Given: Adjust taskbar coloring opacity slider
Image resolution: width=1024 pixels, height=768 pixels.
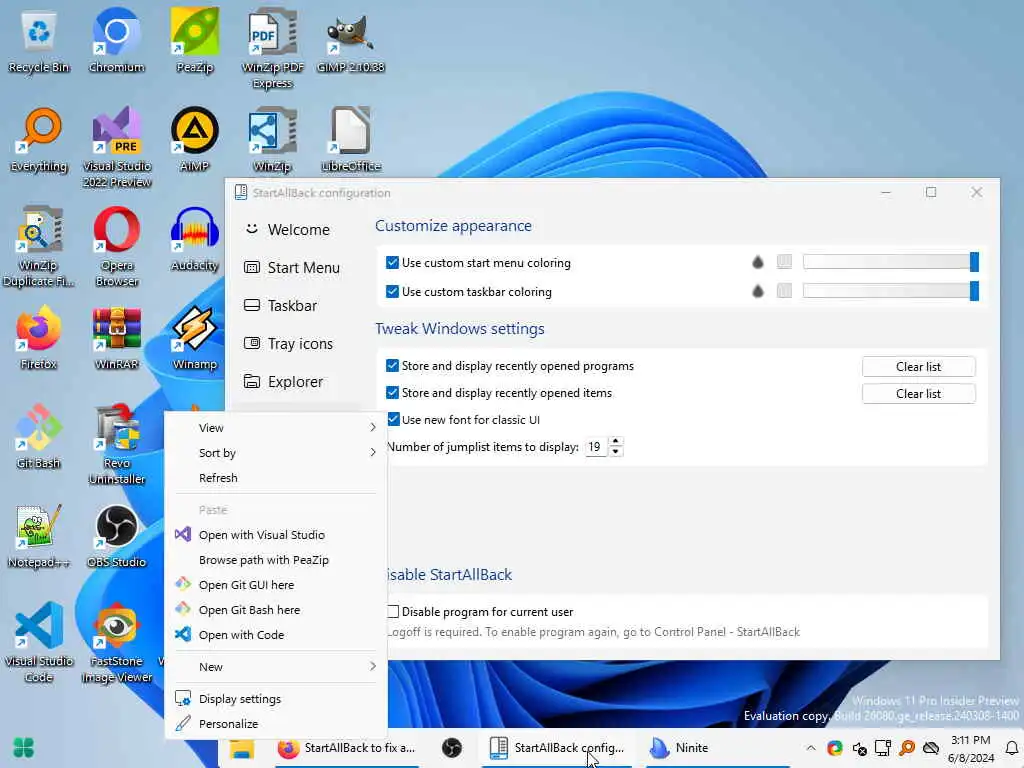Looking at the screenshot, I should 891,291.
